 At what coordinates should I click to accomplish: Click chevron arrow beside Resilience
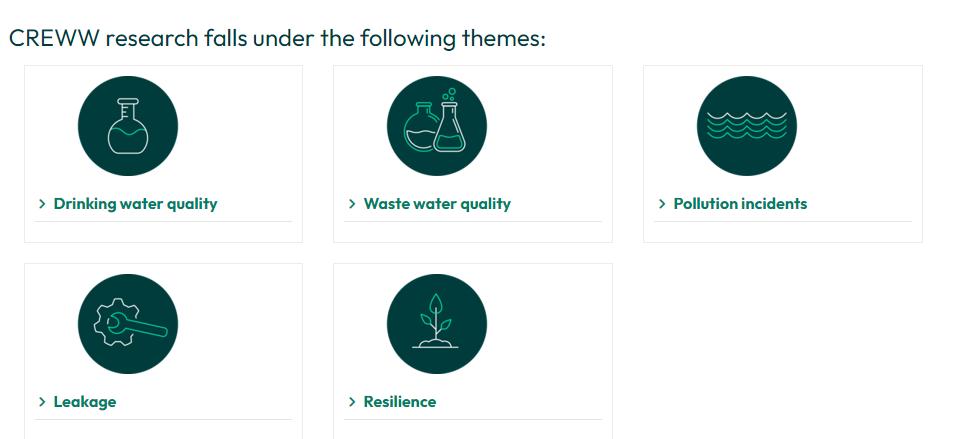tap(352, 402)
